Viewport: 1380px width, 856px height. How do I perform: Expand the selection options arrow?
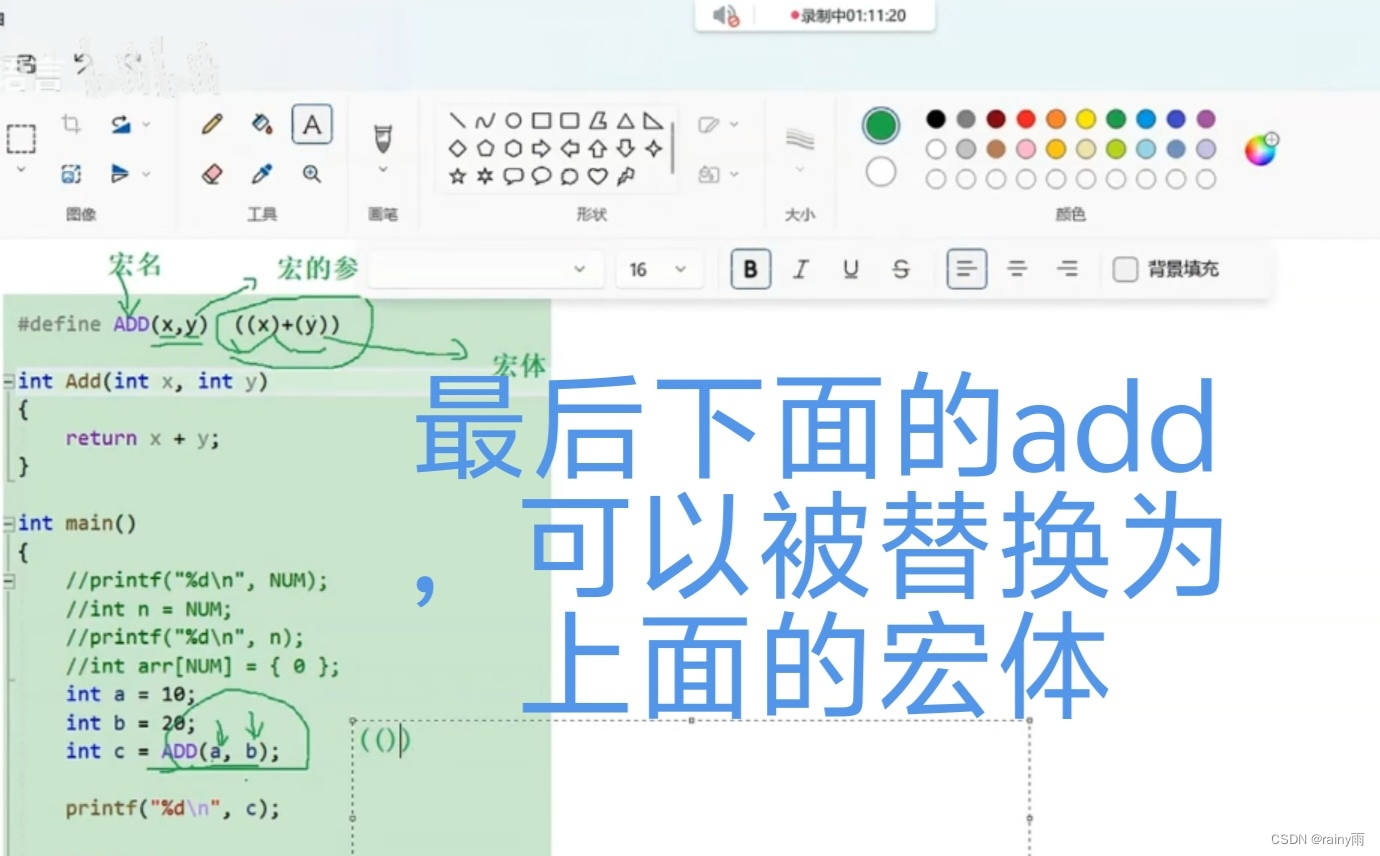[21, 171]
